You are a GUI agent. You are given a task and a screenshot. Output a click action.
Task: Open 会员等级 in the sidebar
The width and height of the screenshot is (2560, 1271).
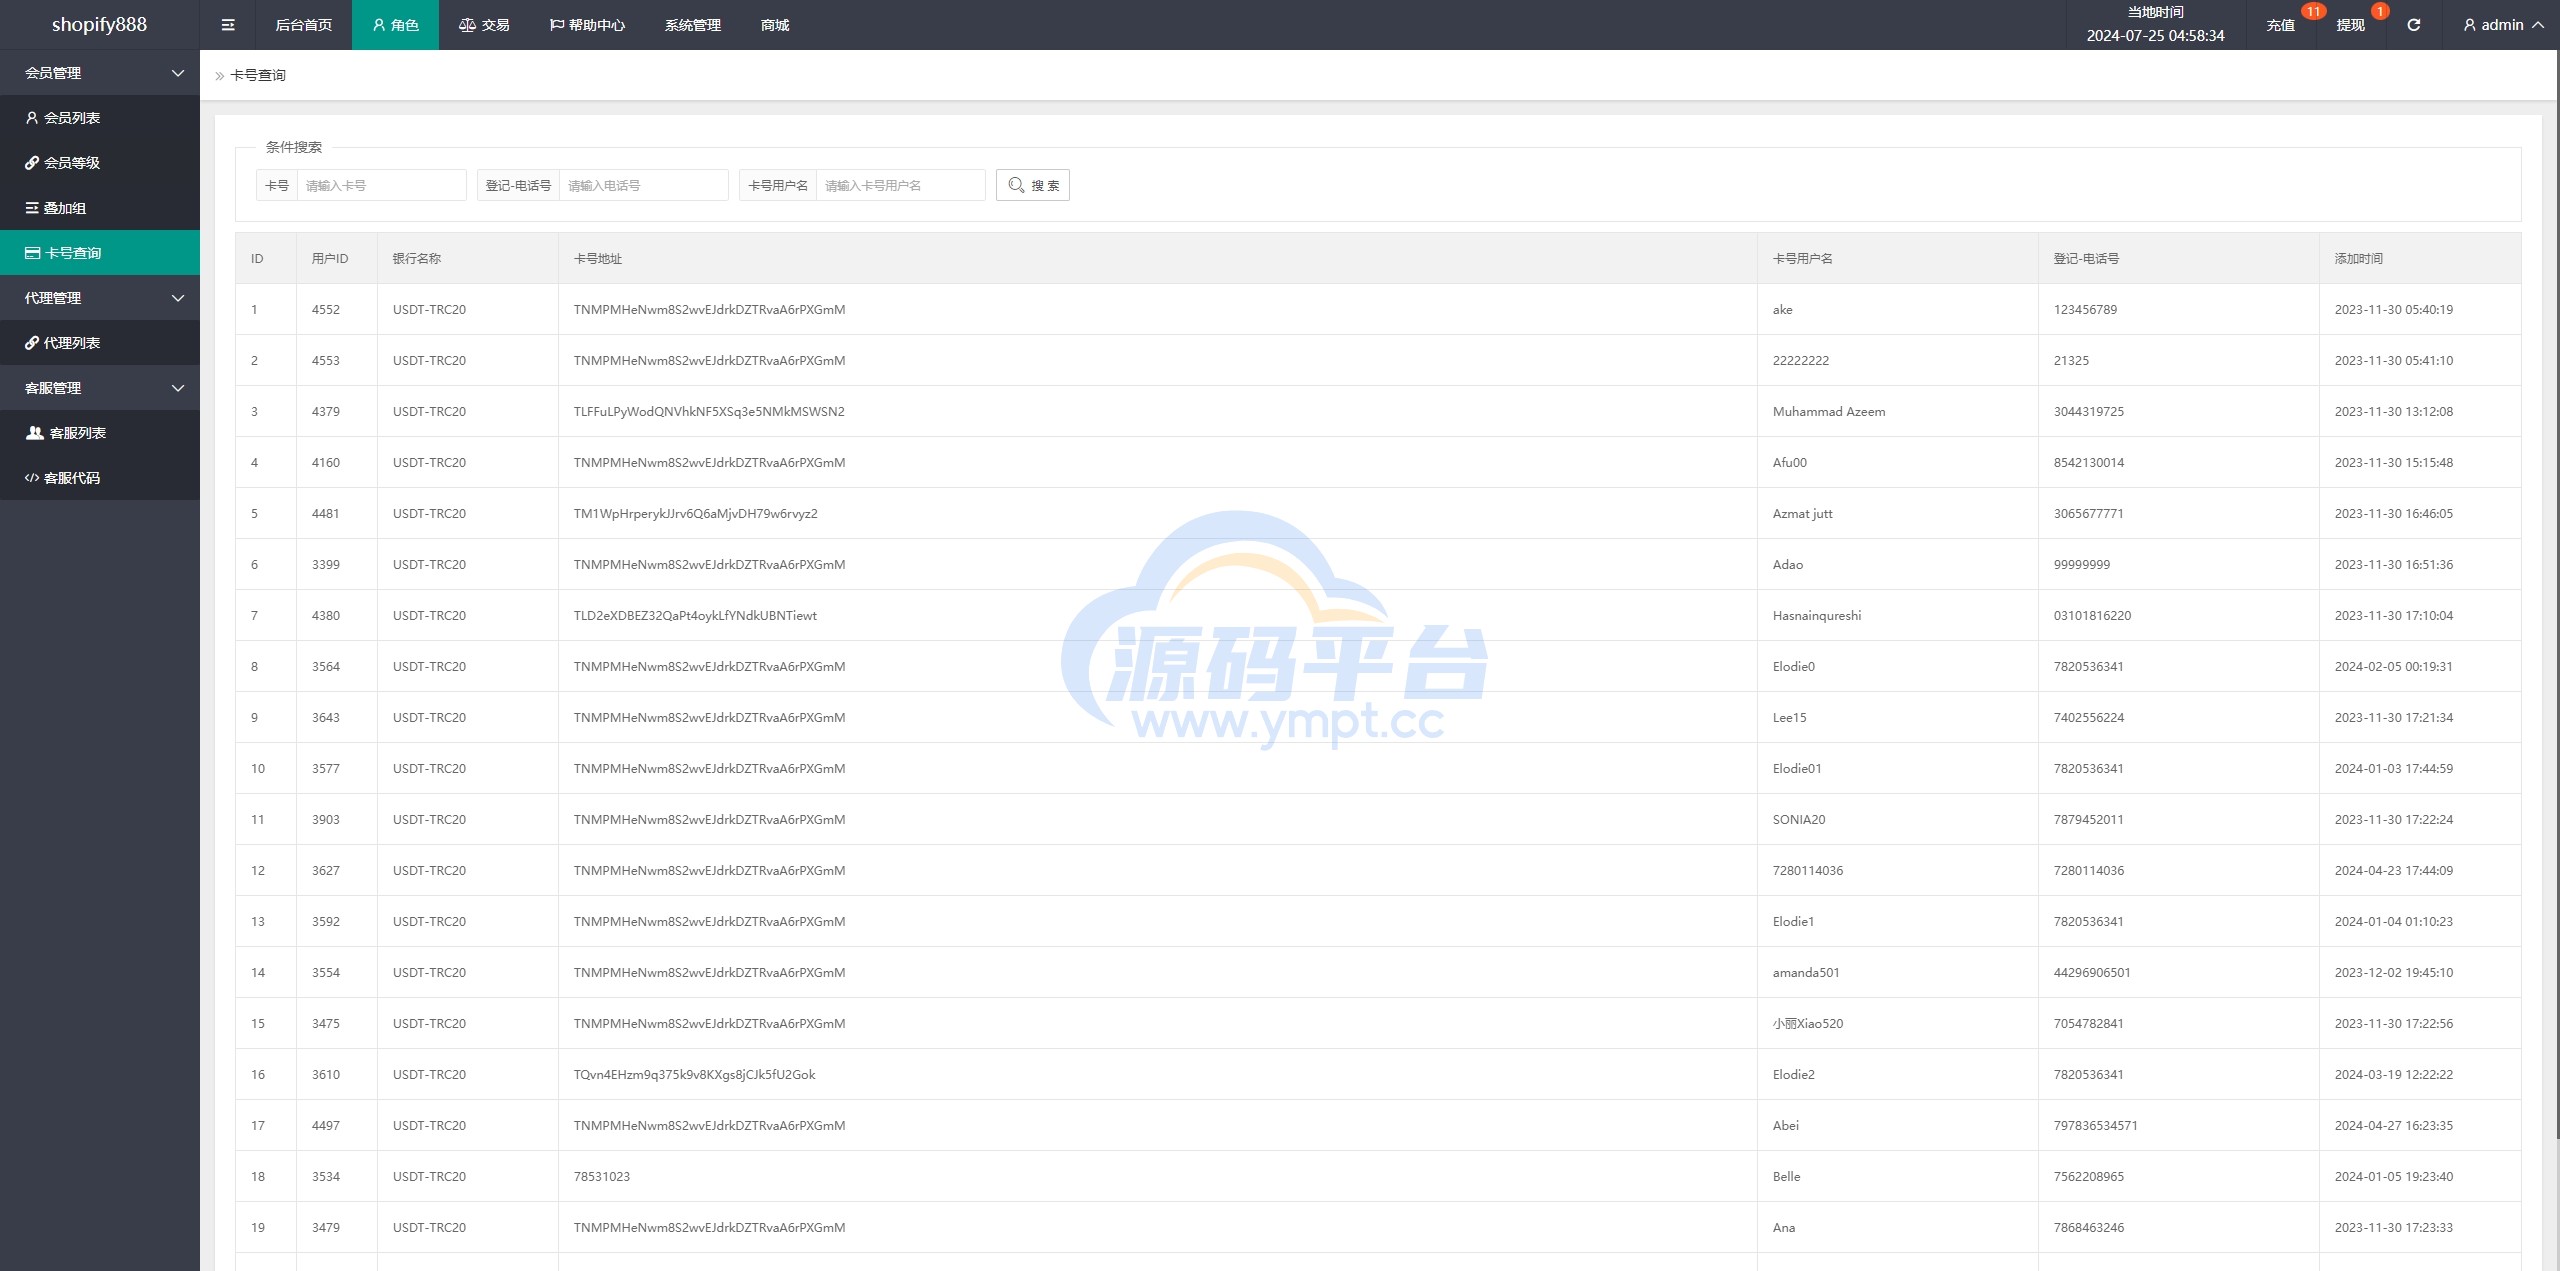[72, 163]
